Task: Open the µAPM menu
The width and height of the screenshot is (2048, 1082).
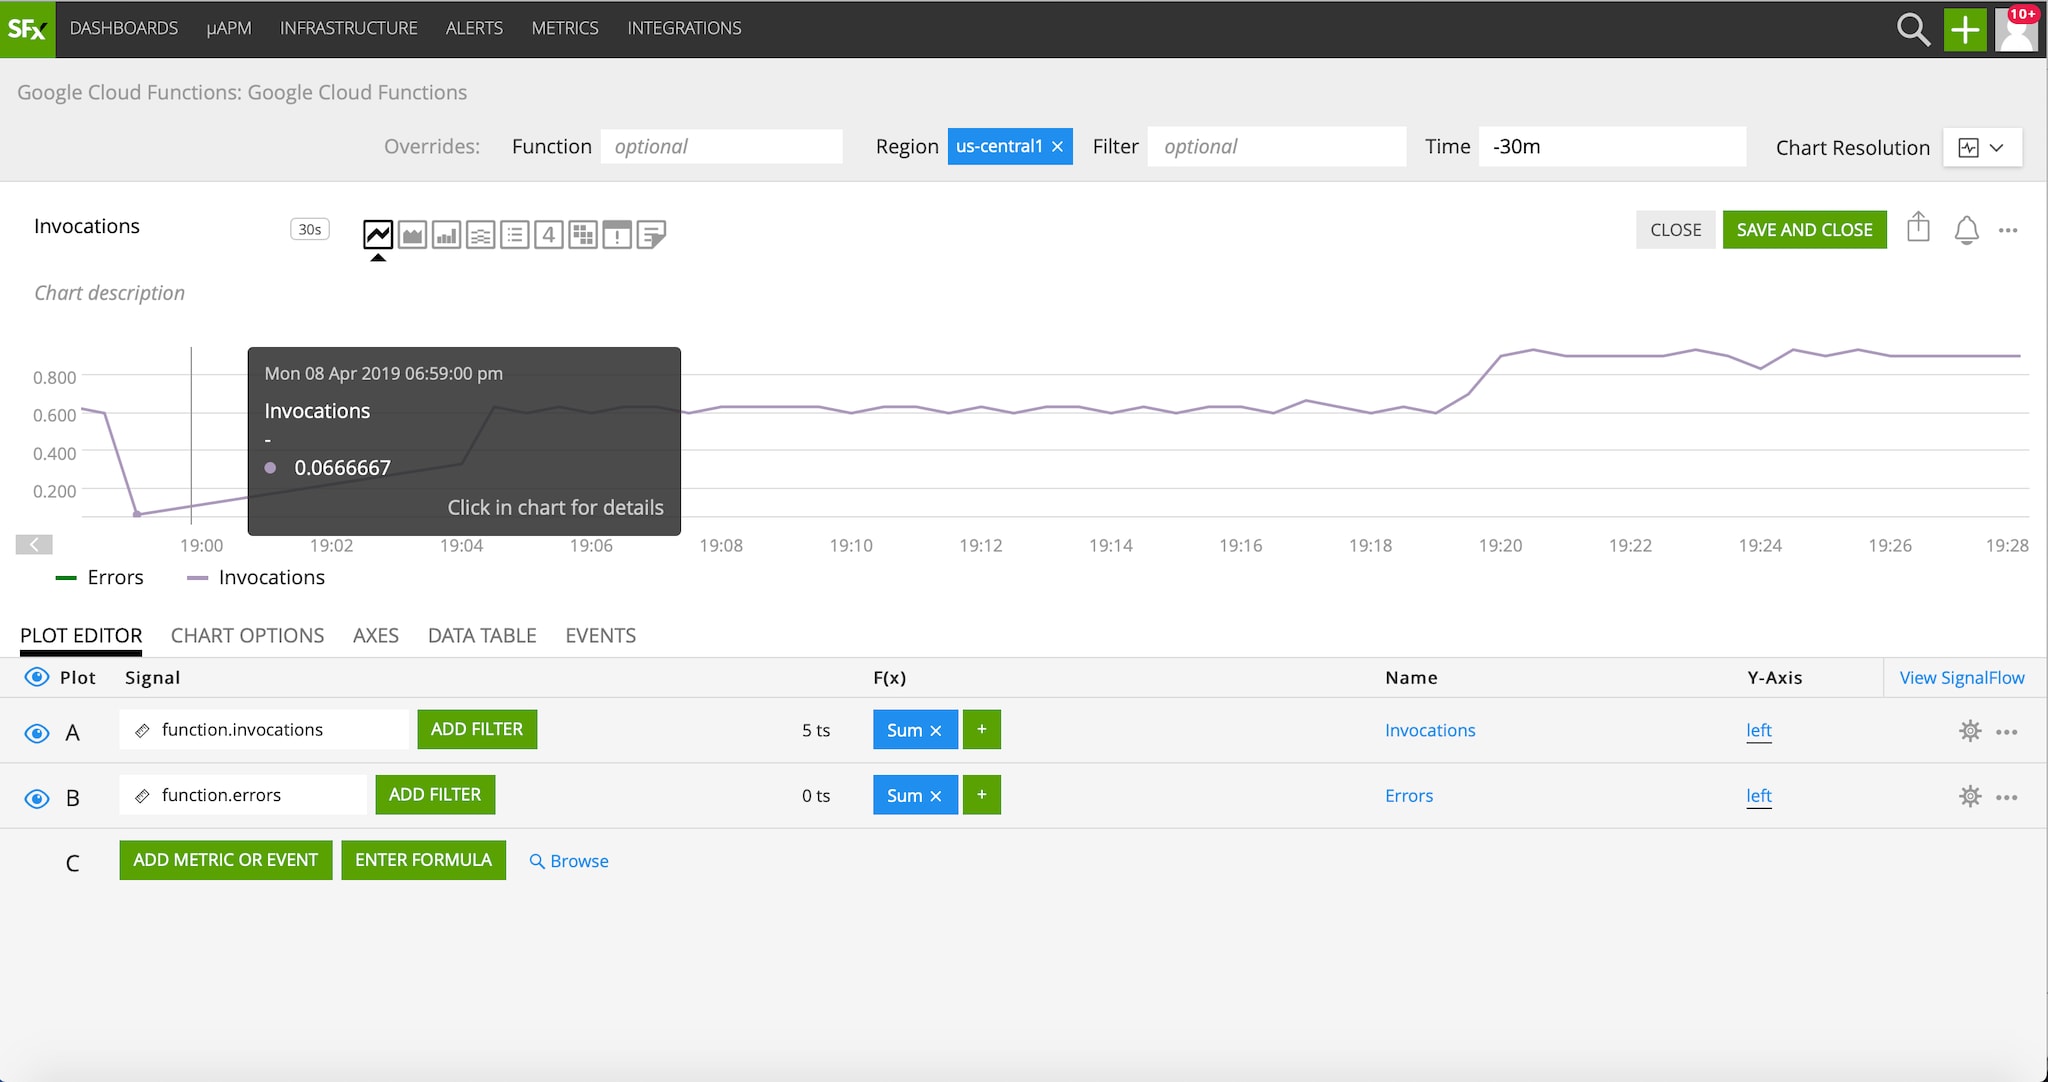Action: [229, 28]
